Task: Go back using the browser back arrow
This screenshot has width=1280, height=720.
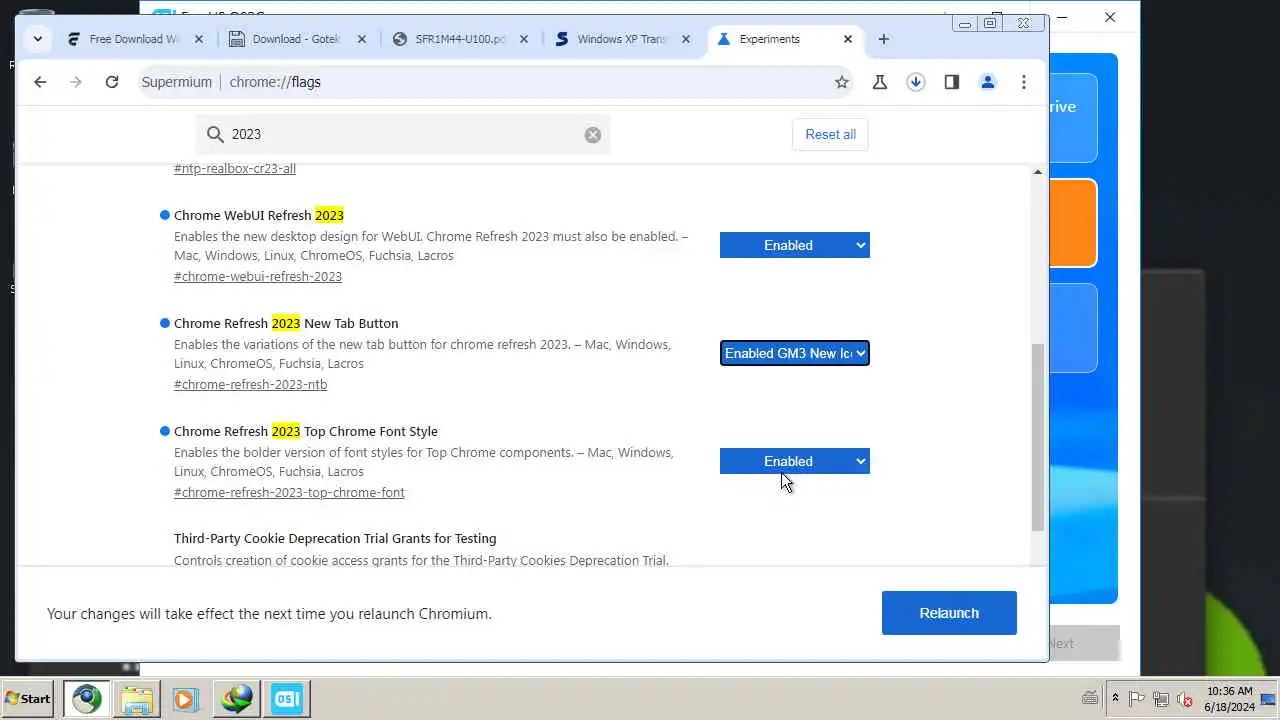Action: point(40,82)
